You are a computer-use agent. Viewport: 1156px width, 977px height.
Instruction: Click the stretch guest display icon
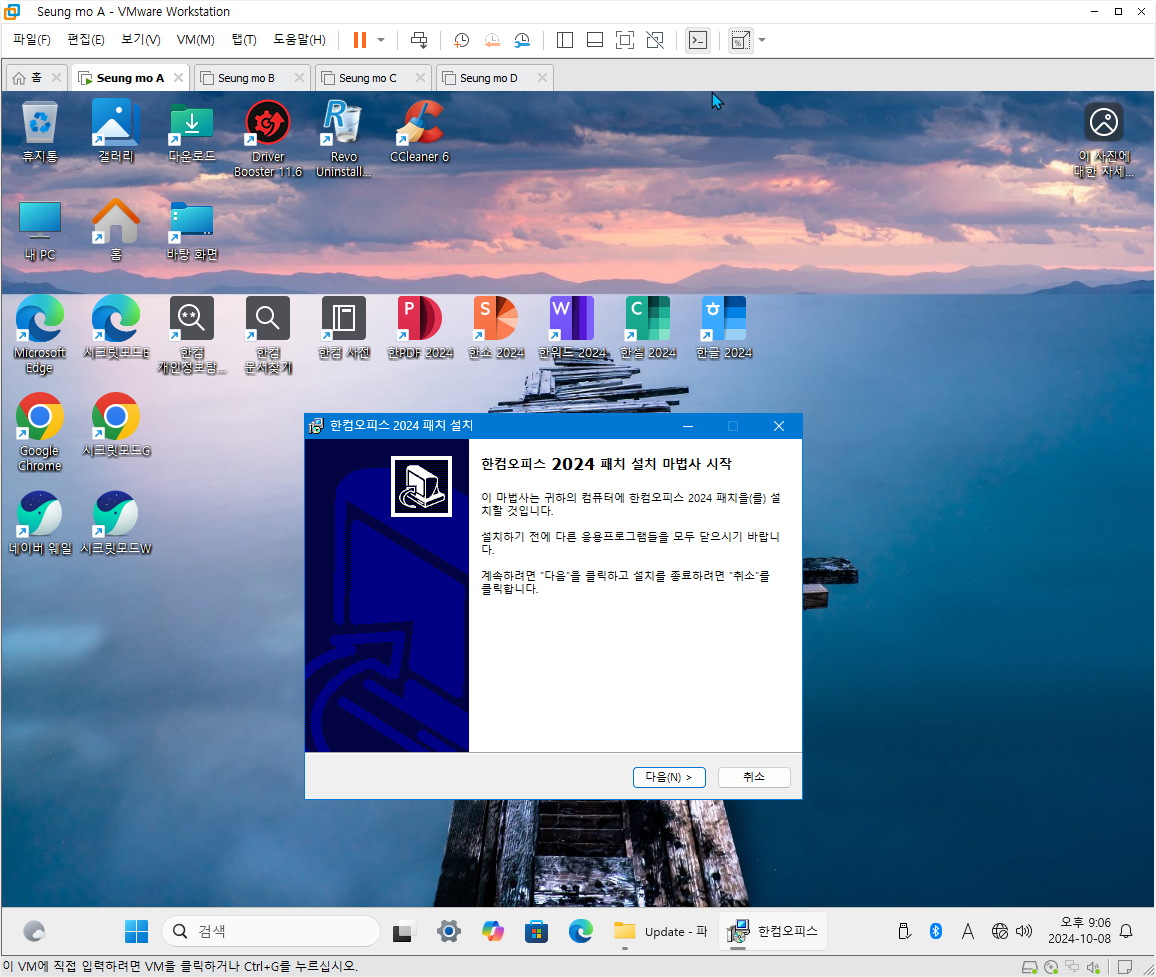tap(740, 40)
